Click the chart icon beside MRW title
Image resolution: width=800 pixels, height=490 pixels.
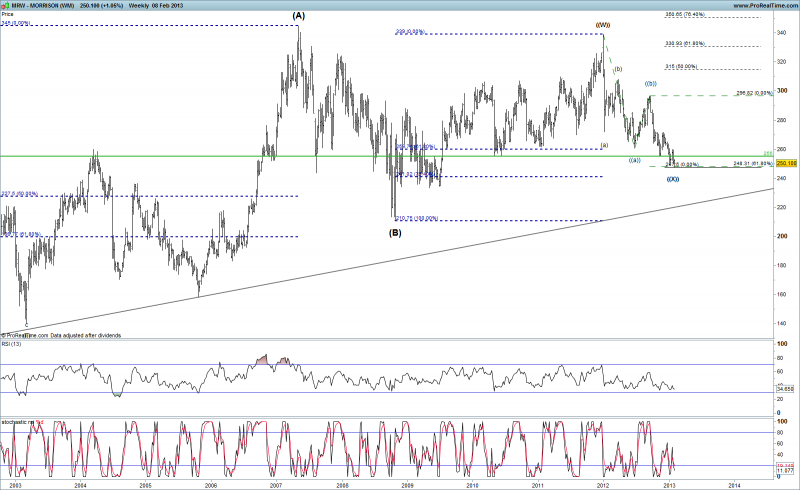(x=5, y=5)
